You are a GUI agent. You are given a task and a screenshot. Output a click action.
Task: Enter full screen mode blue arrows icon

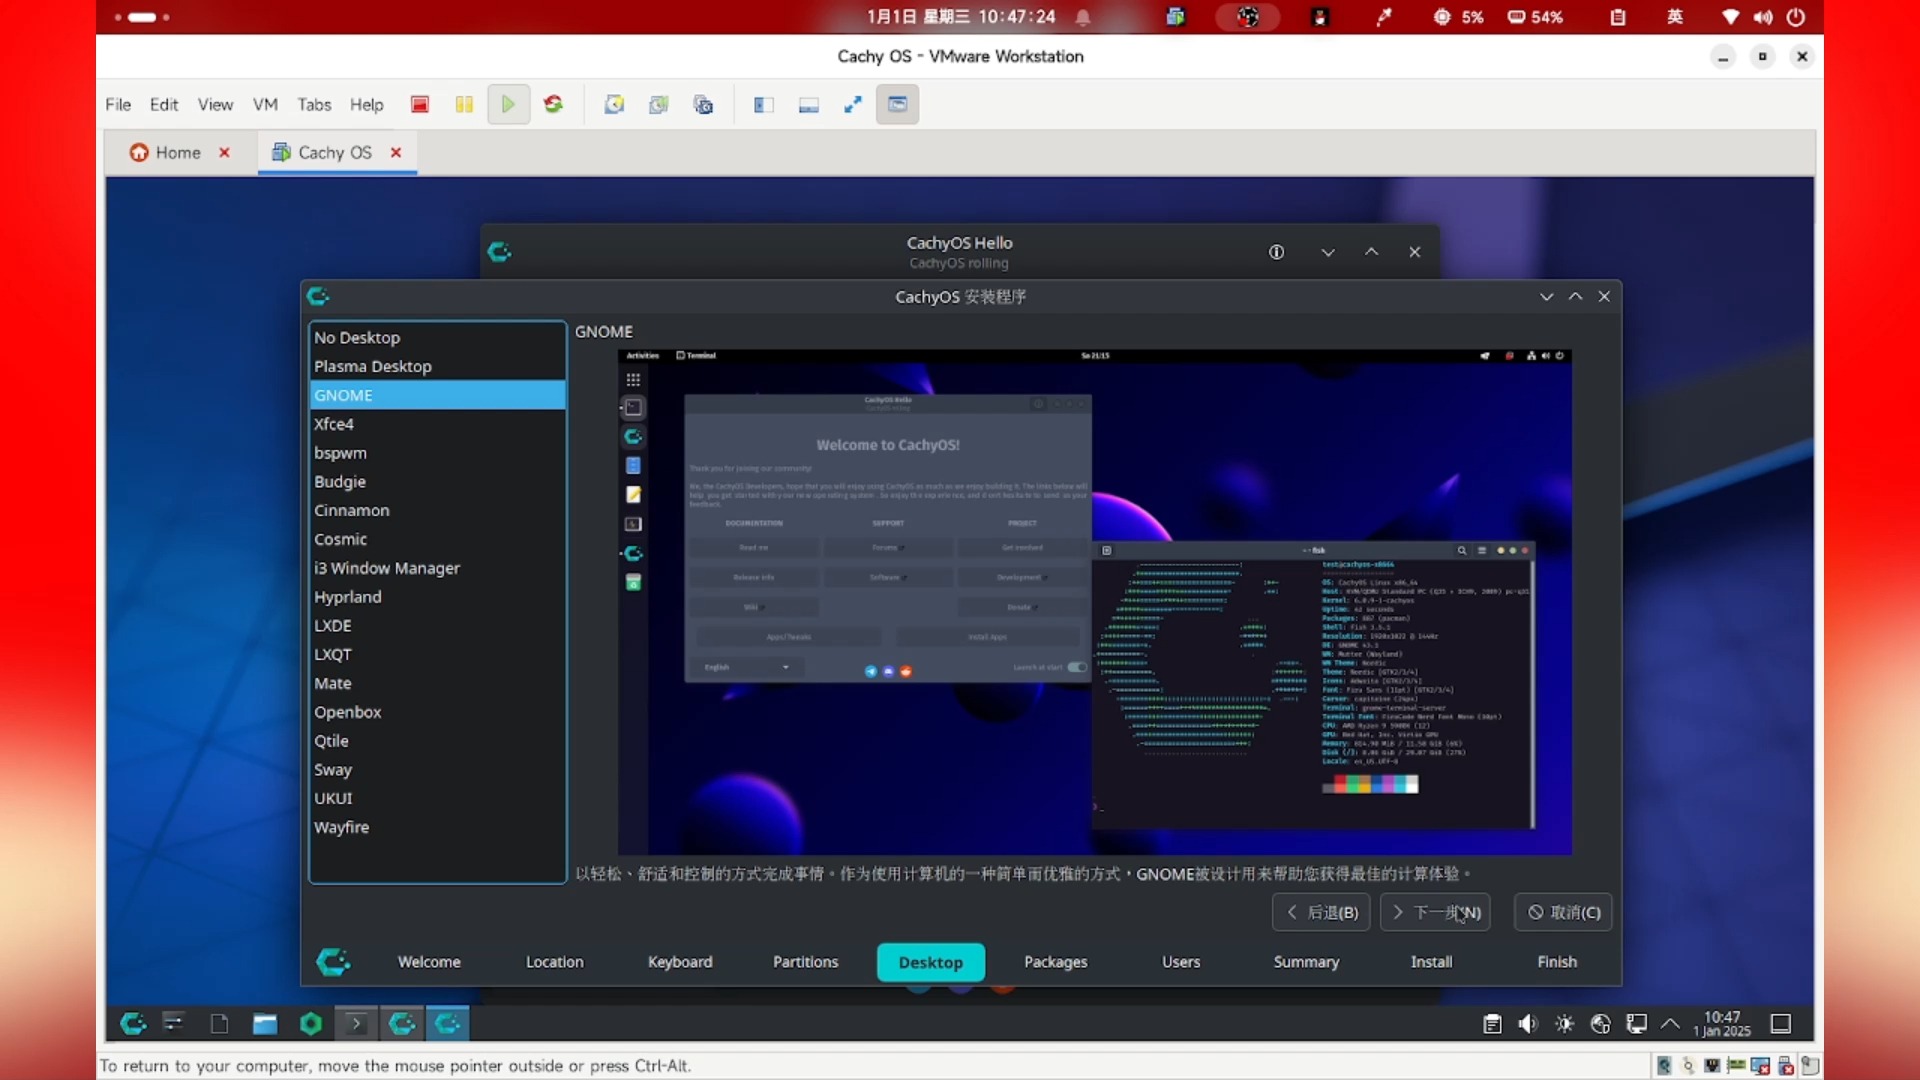853,104
